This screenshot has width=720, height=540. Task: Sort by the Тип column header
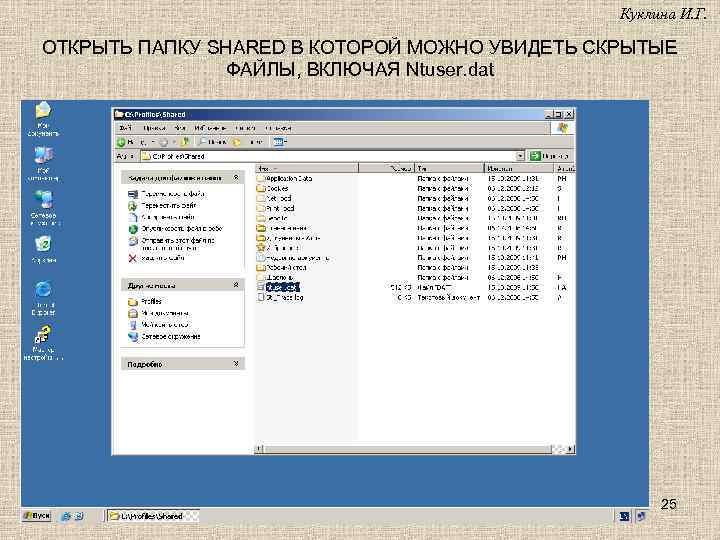point(450,169)
